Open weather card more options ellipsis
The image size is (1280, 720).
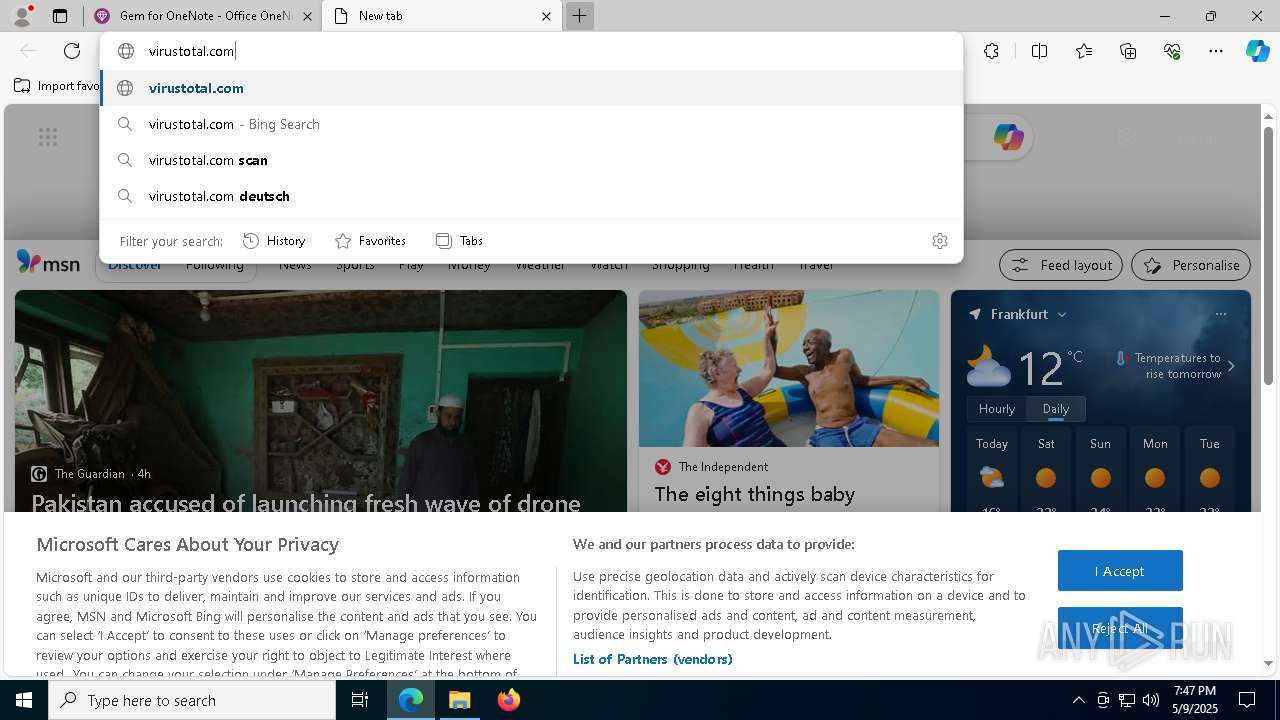click(1220, 314)
